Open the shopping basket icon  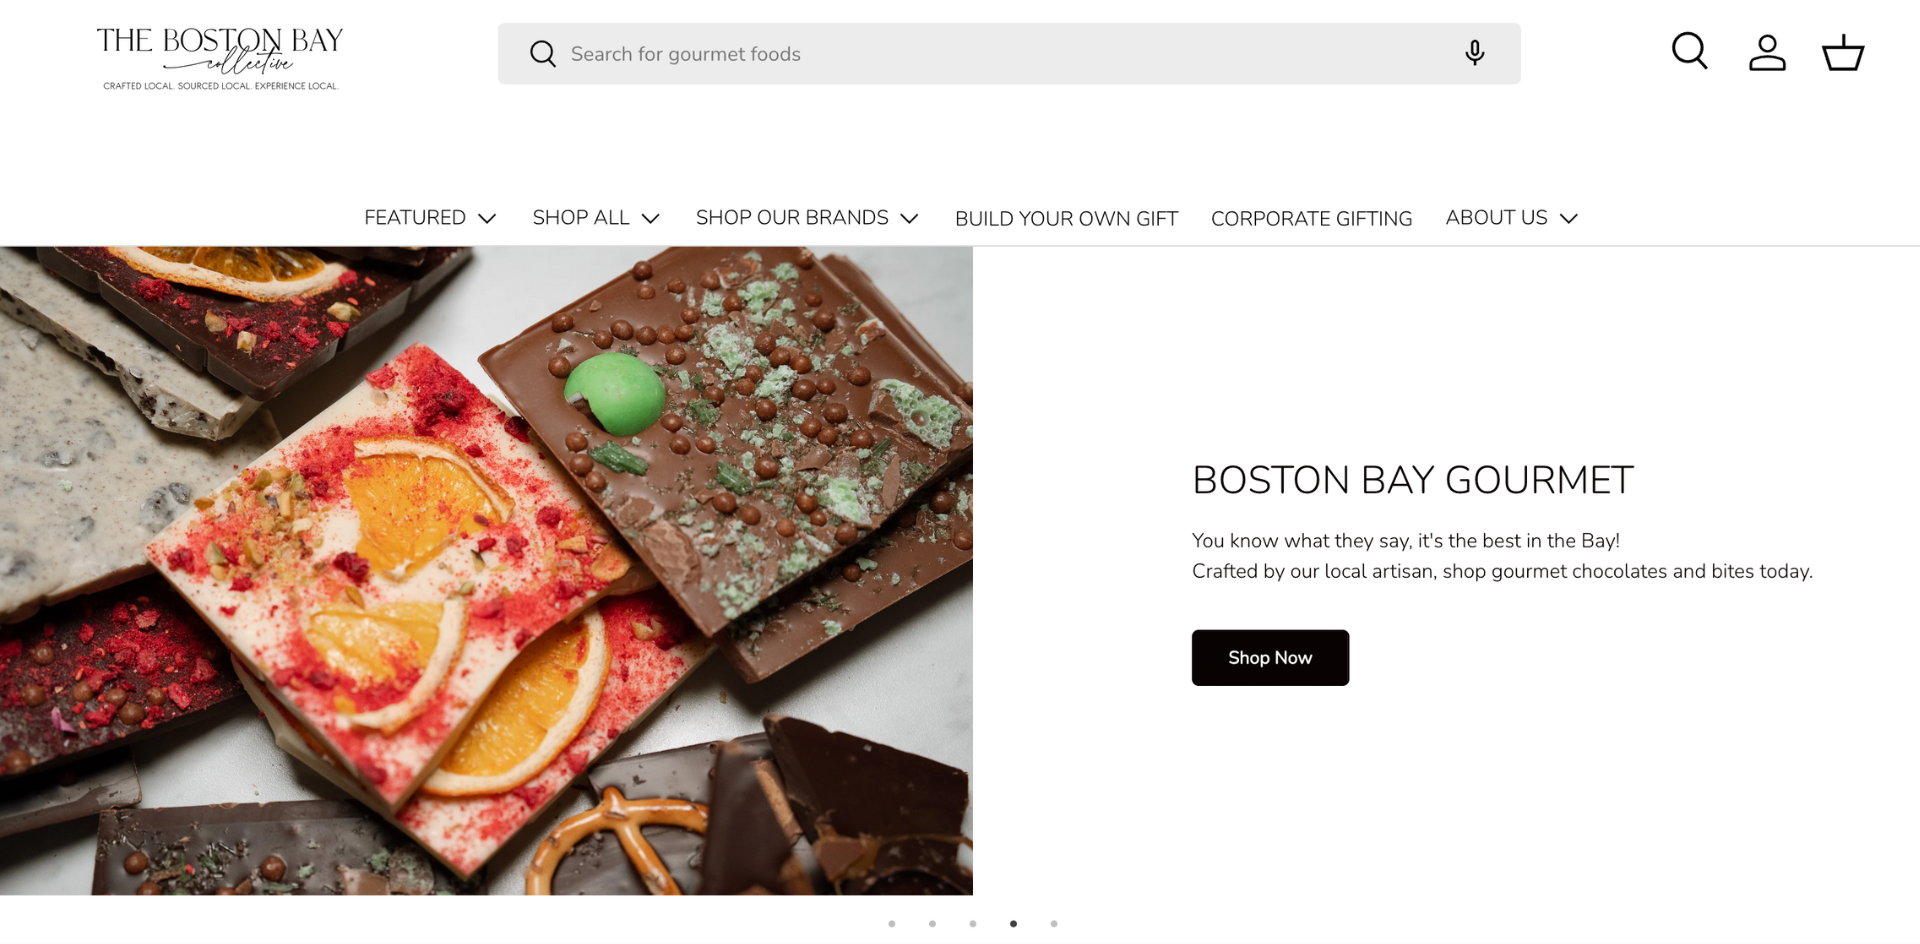click(x=1843, y=53)
